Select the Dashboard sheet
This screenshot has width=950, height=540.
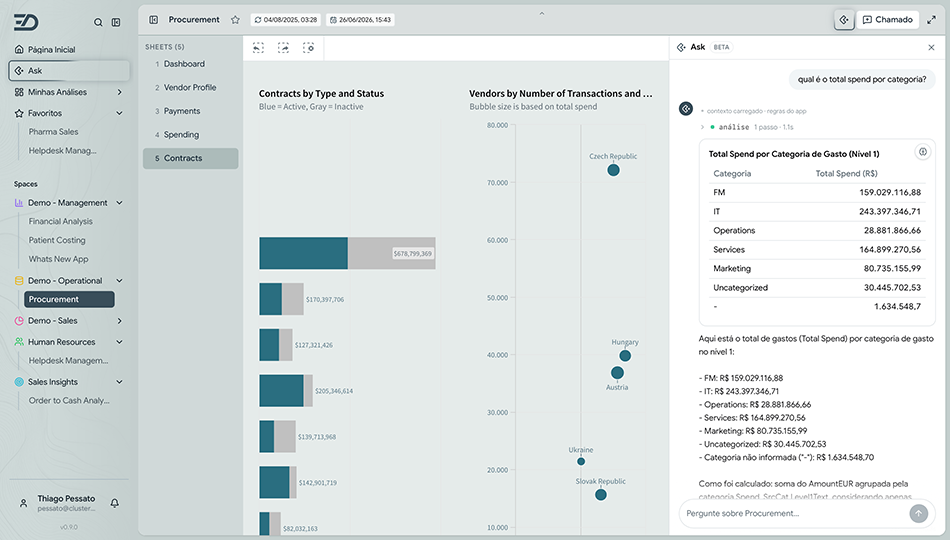coord(190,64)
